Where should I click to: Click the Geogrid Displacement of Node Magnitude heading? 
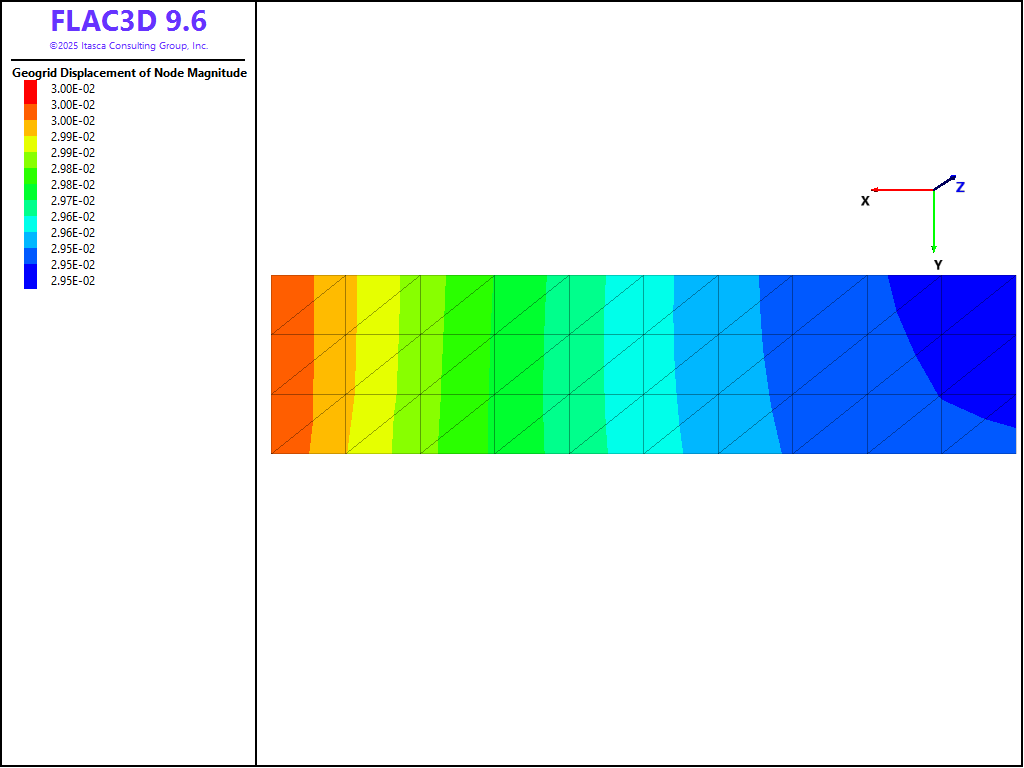(x=129, y=73)
